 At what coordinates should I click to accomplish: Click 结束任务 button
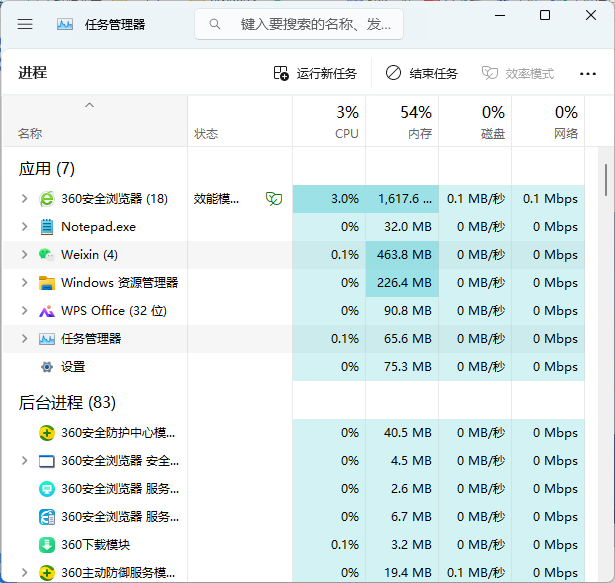click(x=422, y=73)
